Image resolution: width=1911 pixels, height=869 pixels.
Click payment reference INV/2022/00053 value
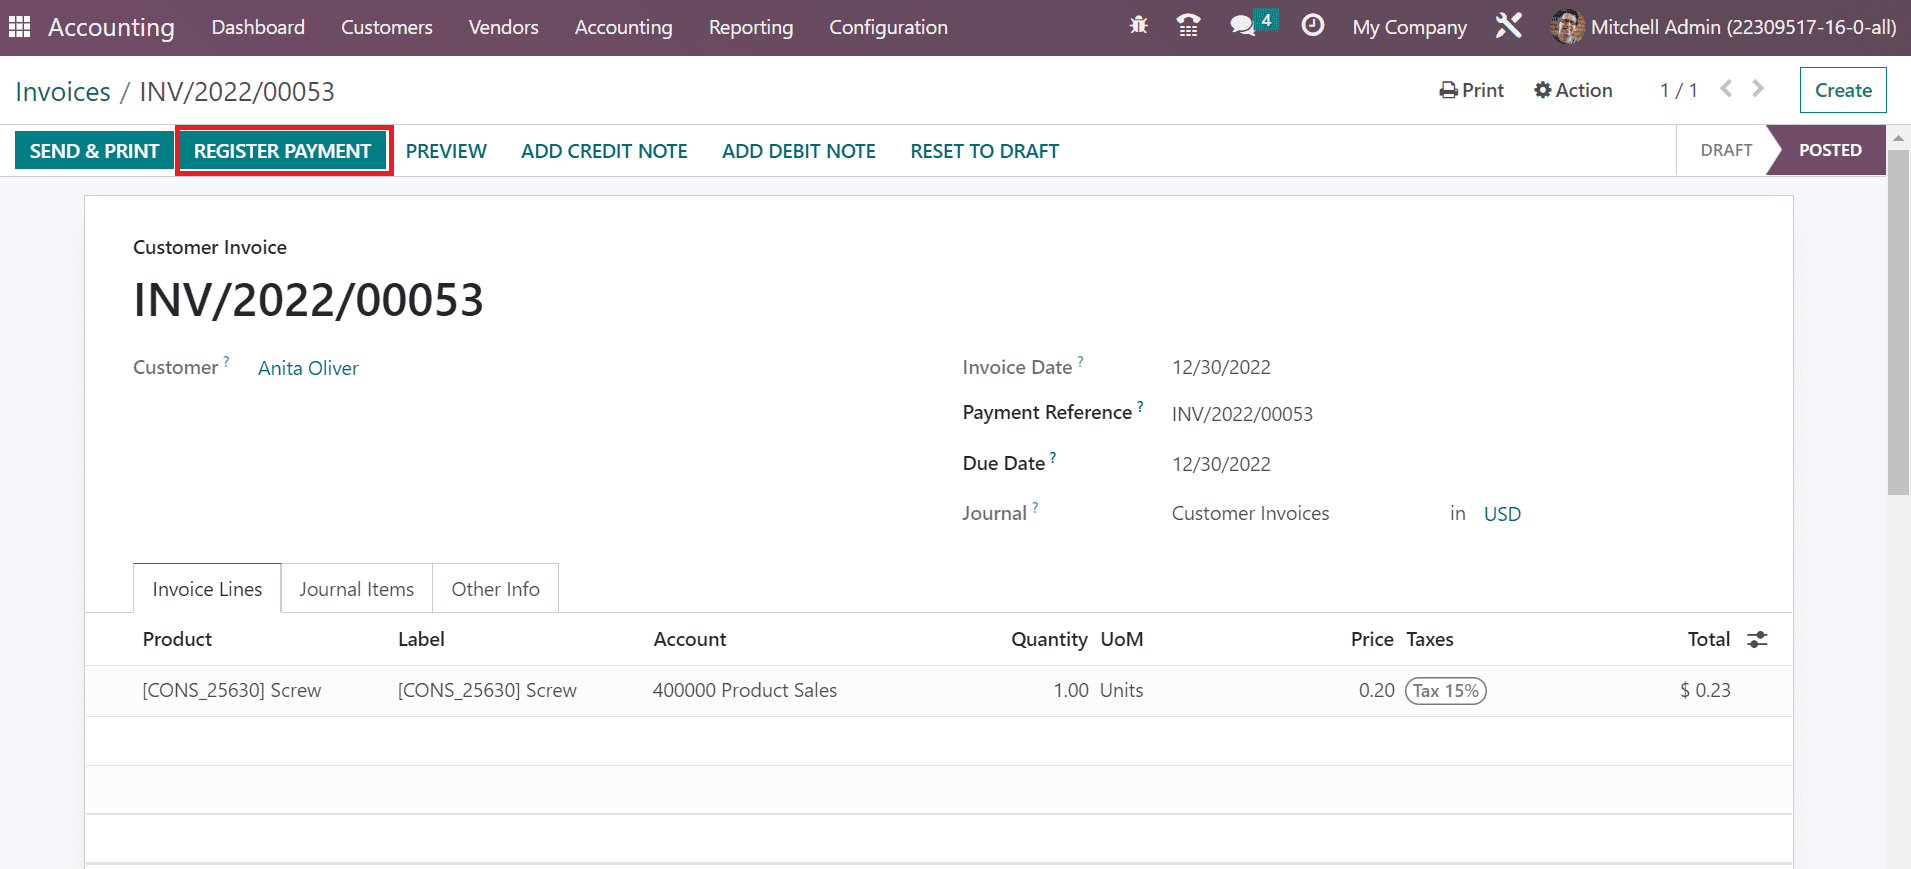pyautogui.click(x=1242, y=414)
